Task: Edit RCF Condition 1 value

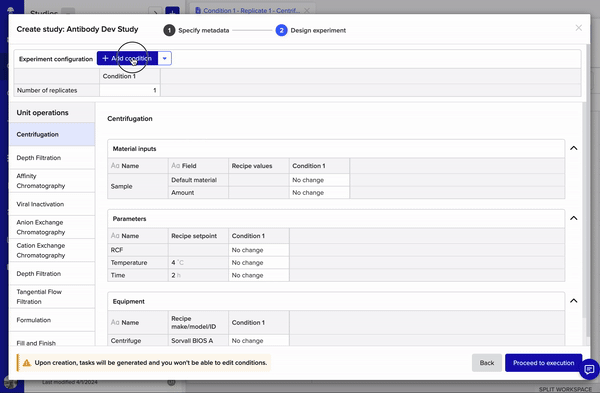Action: coord(259,250)
